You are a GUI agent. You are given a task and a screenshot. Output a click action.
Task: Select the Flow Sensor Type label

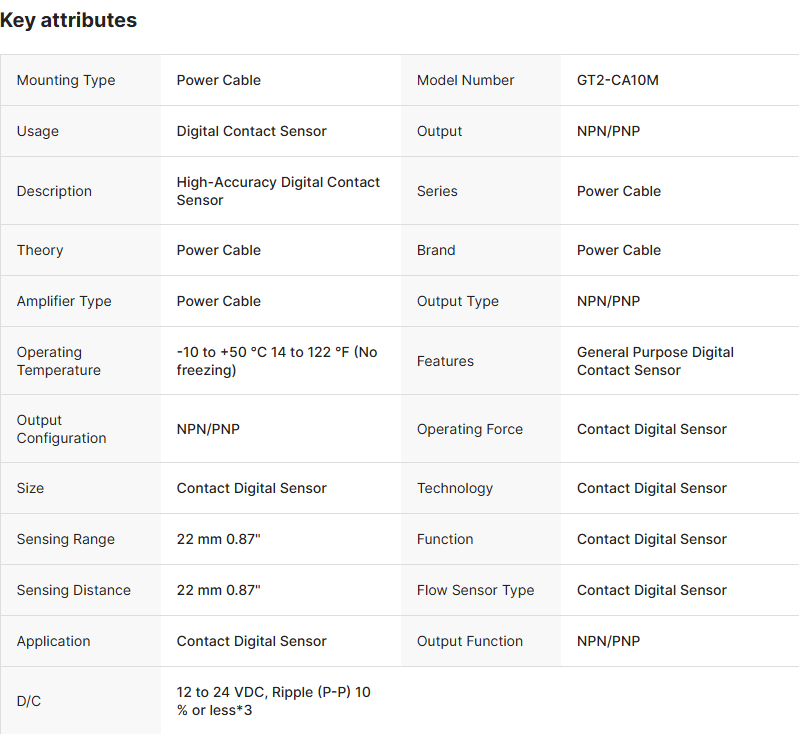tap(475, 590)
